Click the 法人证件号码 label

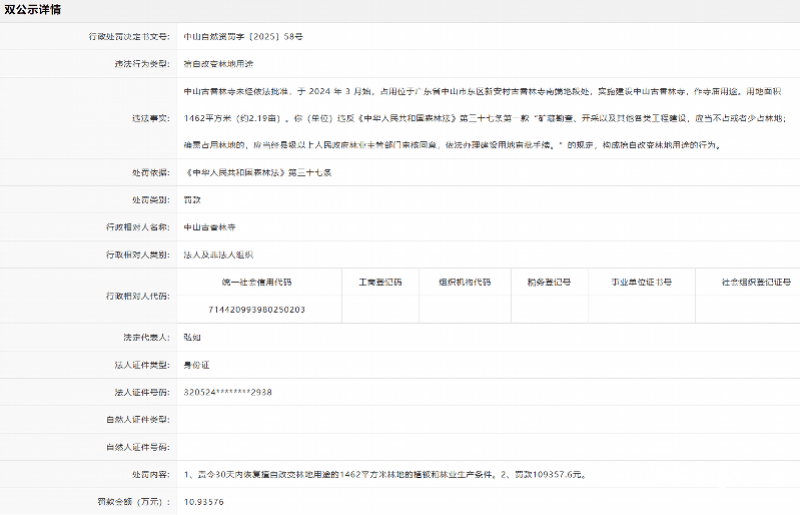tap(142, 393)
